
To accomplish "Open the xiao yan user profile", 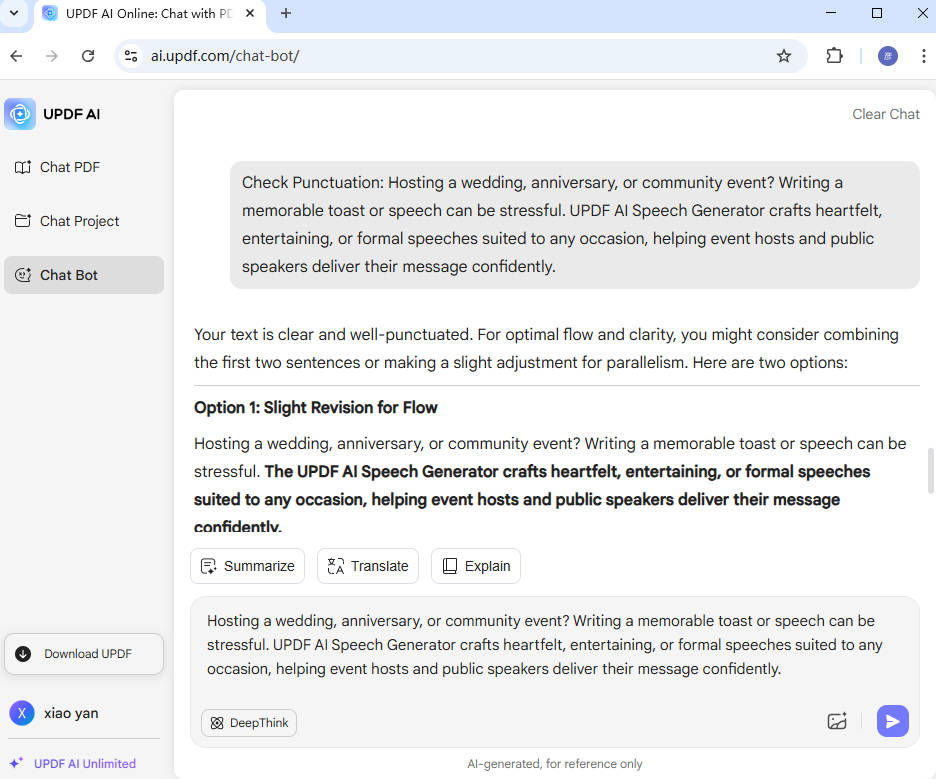I will [54, 713].
